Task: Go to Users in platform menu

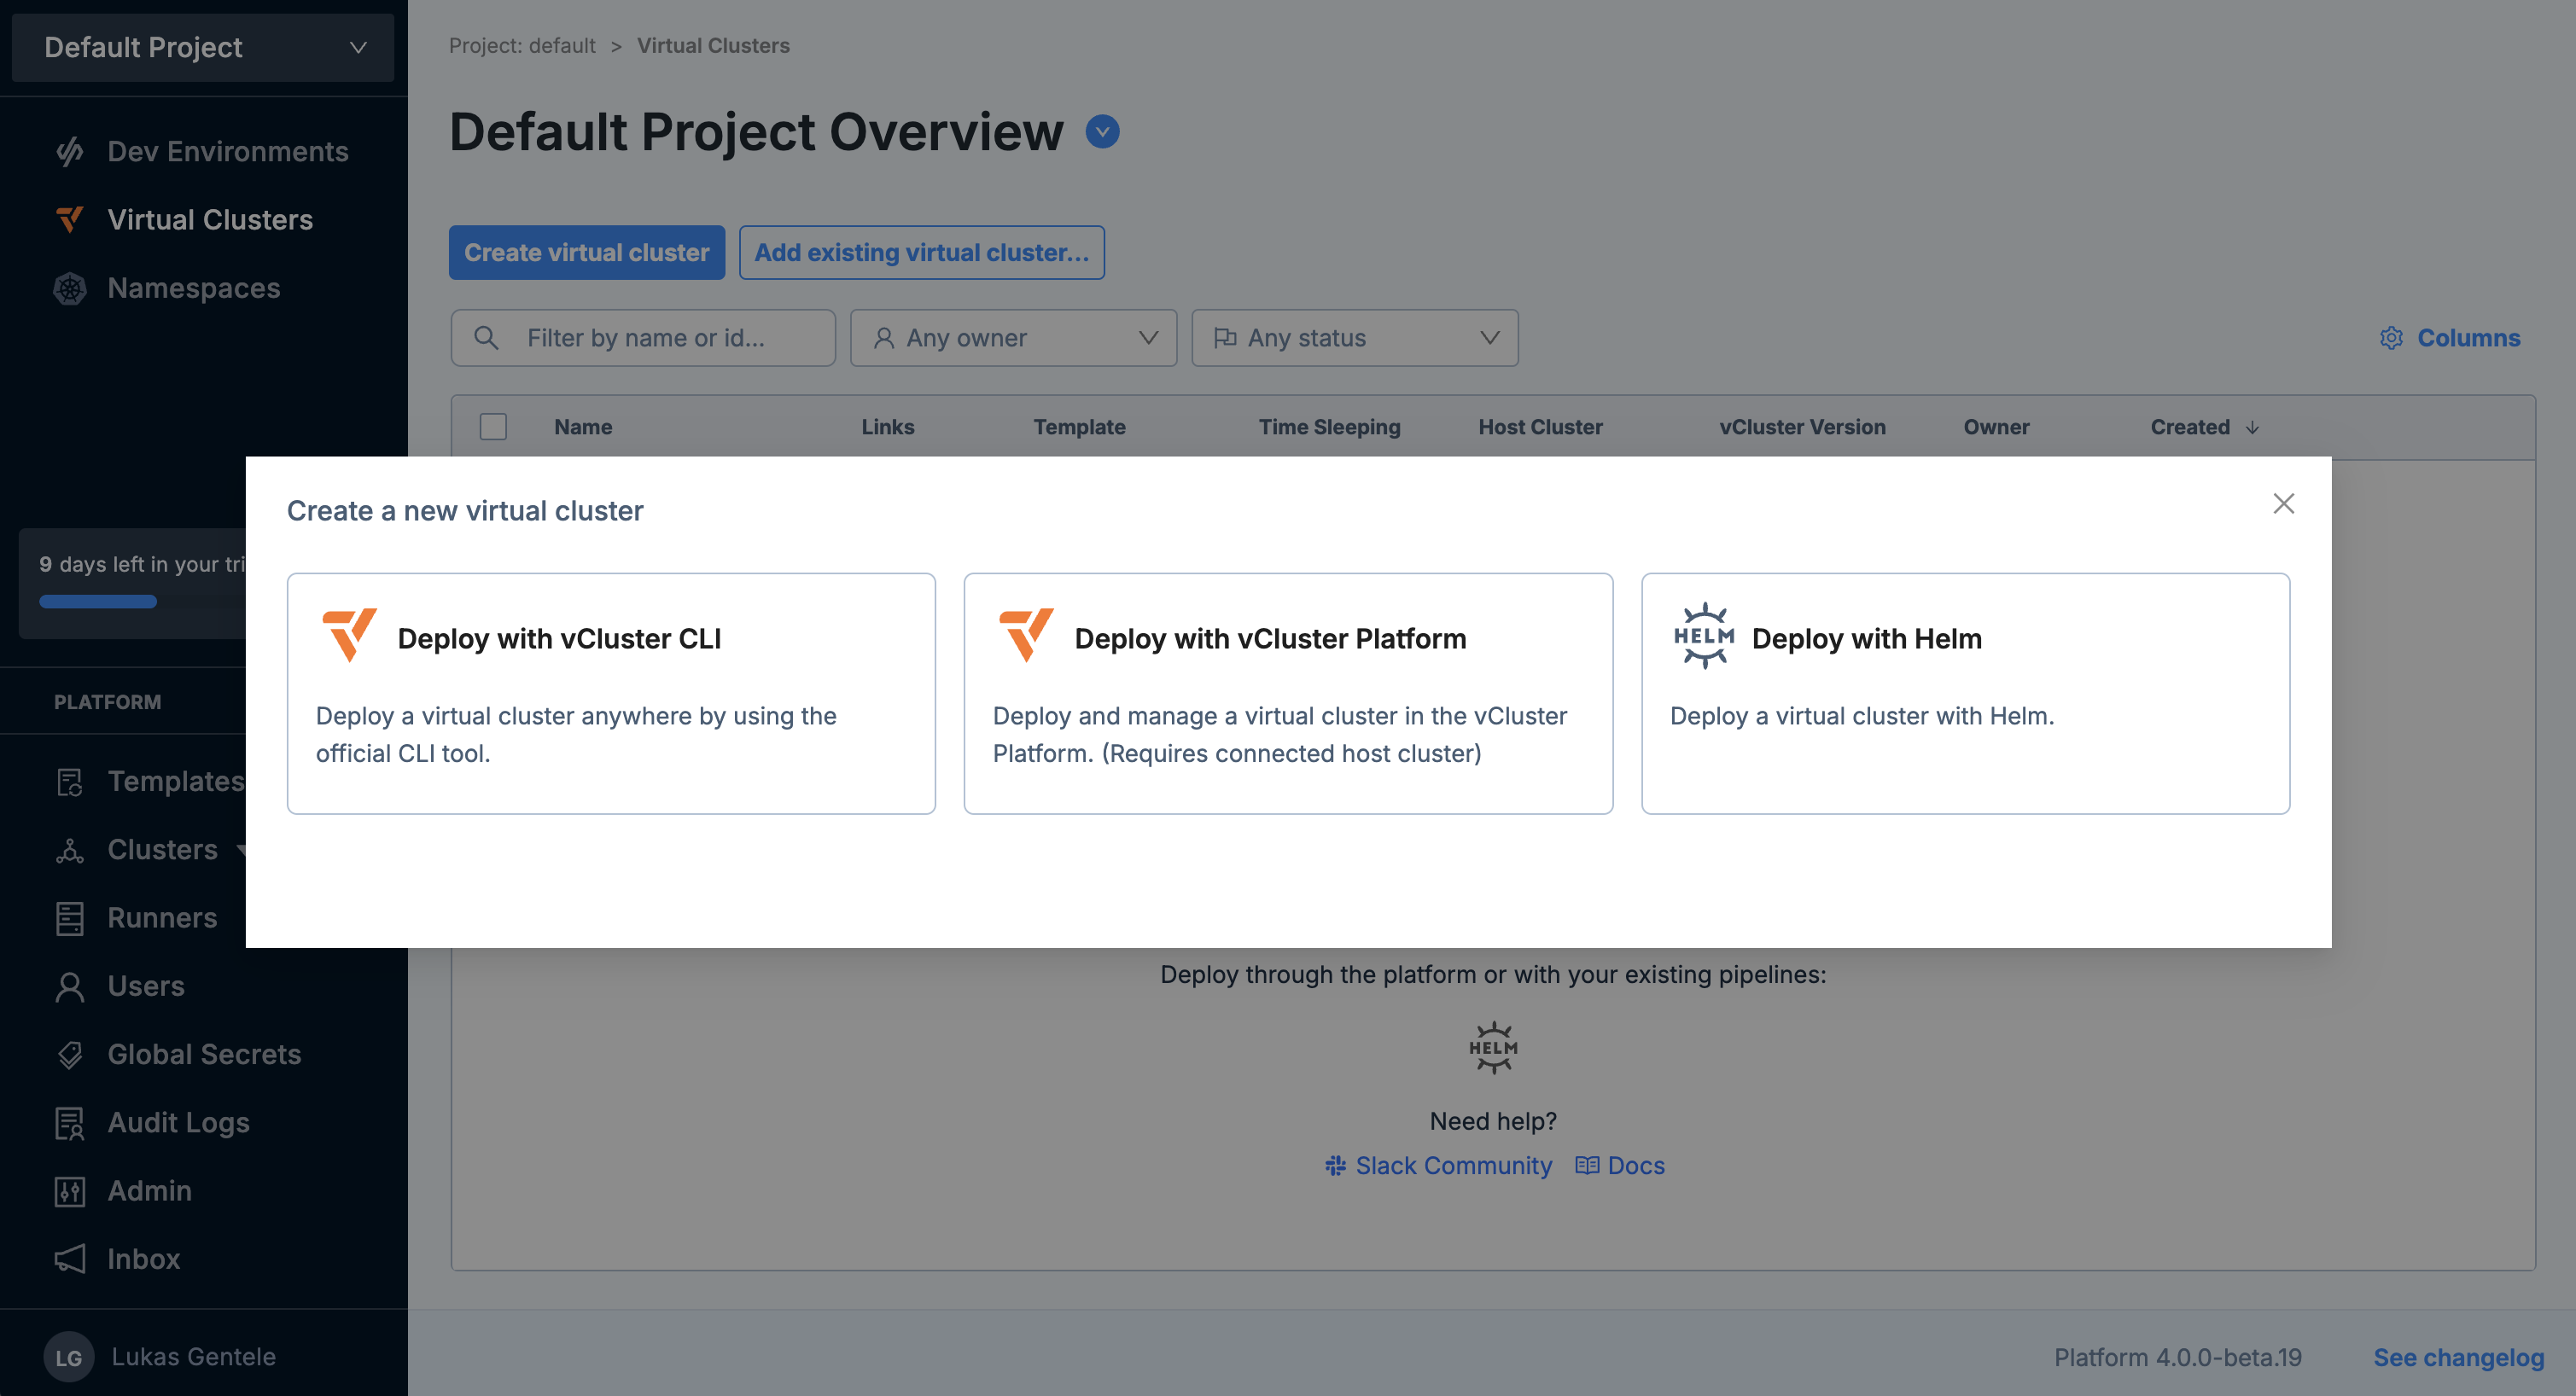Action: pyautogui.click(x=146, y=986)
